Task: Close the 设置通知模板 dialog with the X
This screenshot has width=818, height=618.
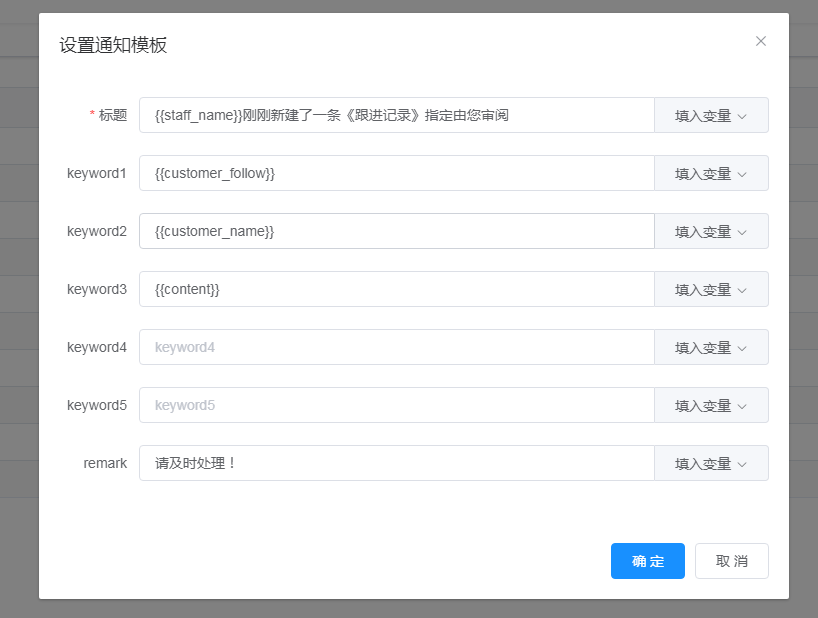Action: coord(761,42)
